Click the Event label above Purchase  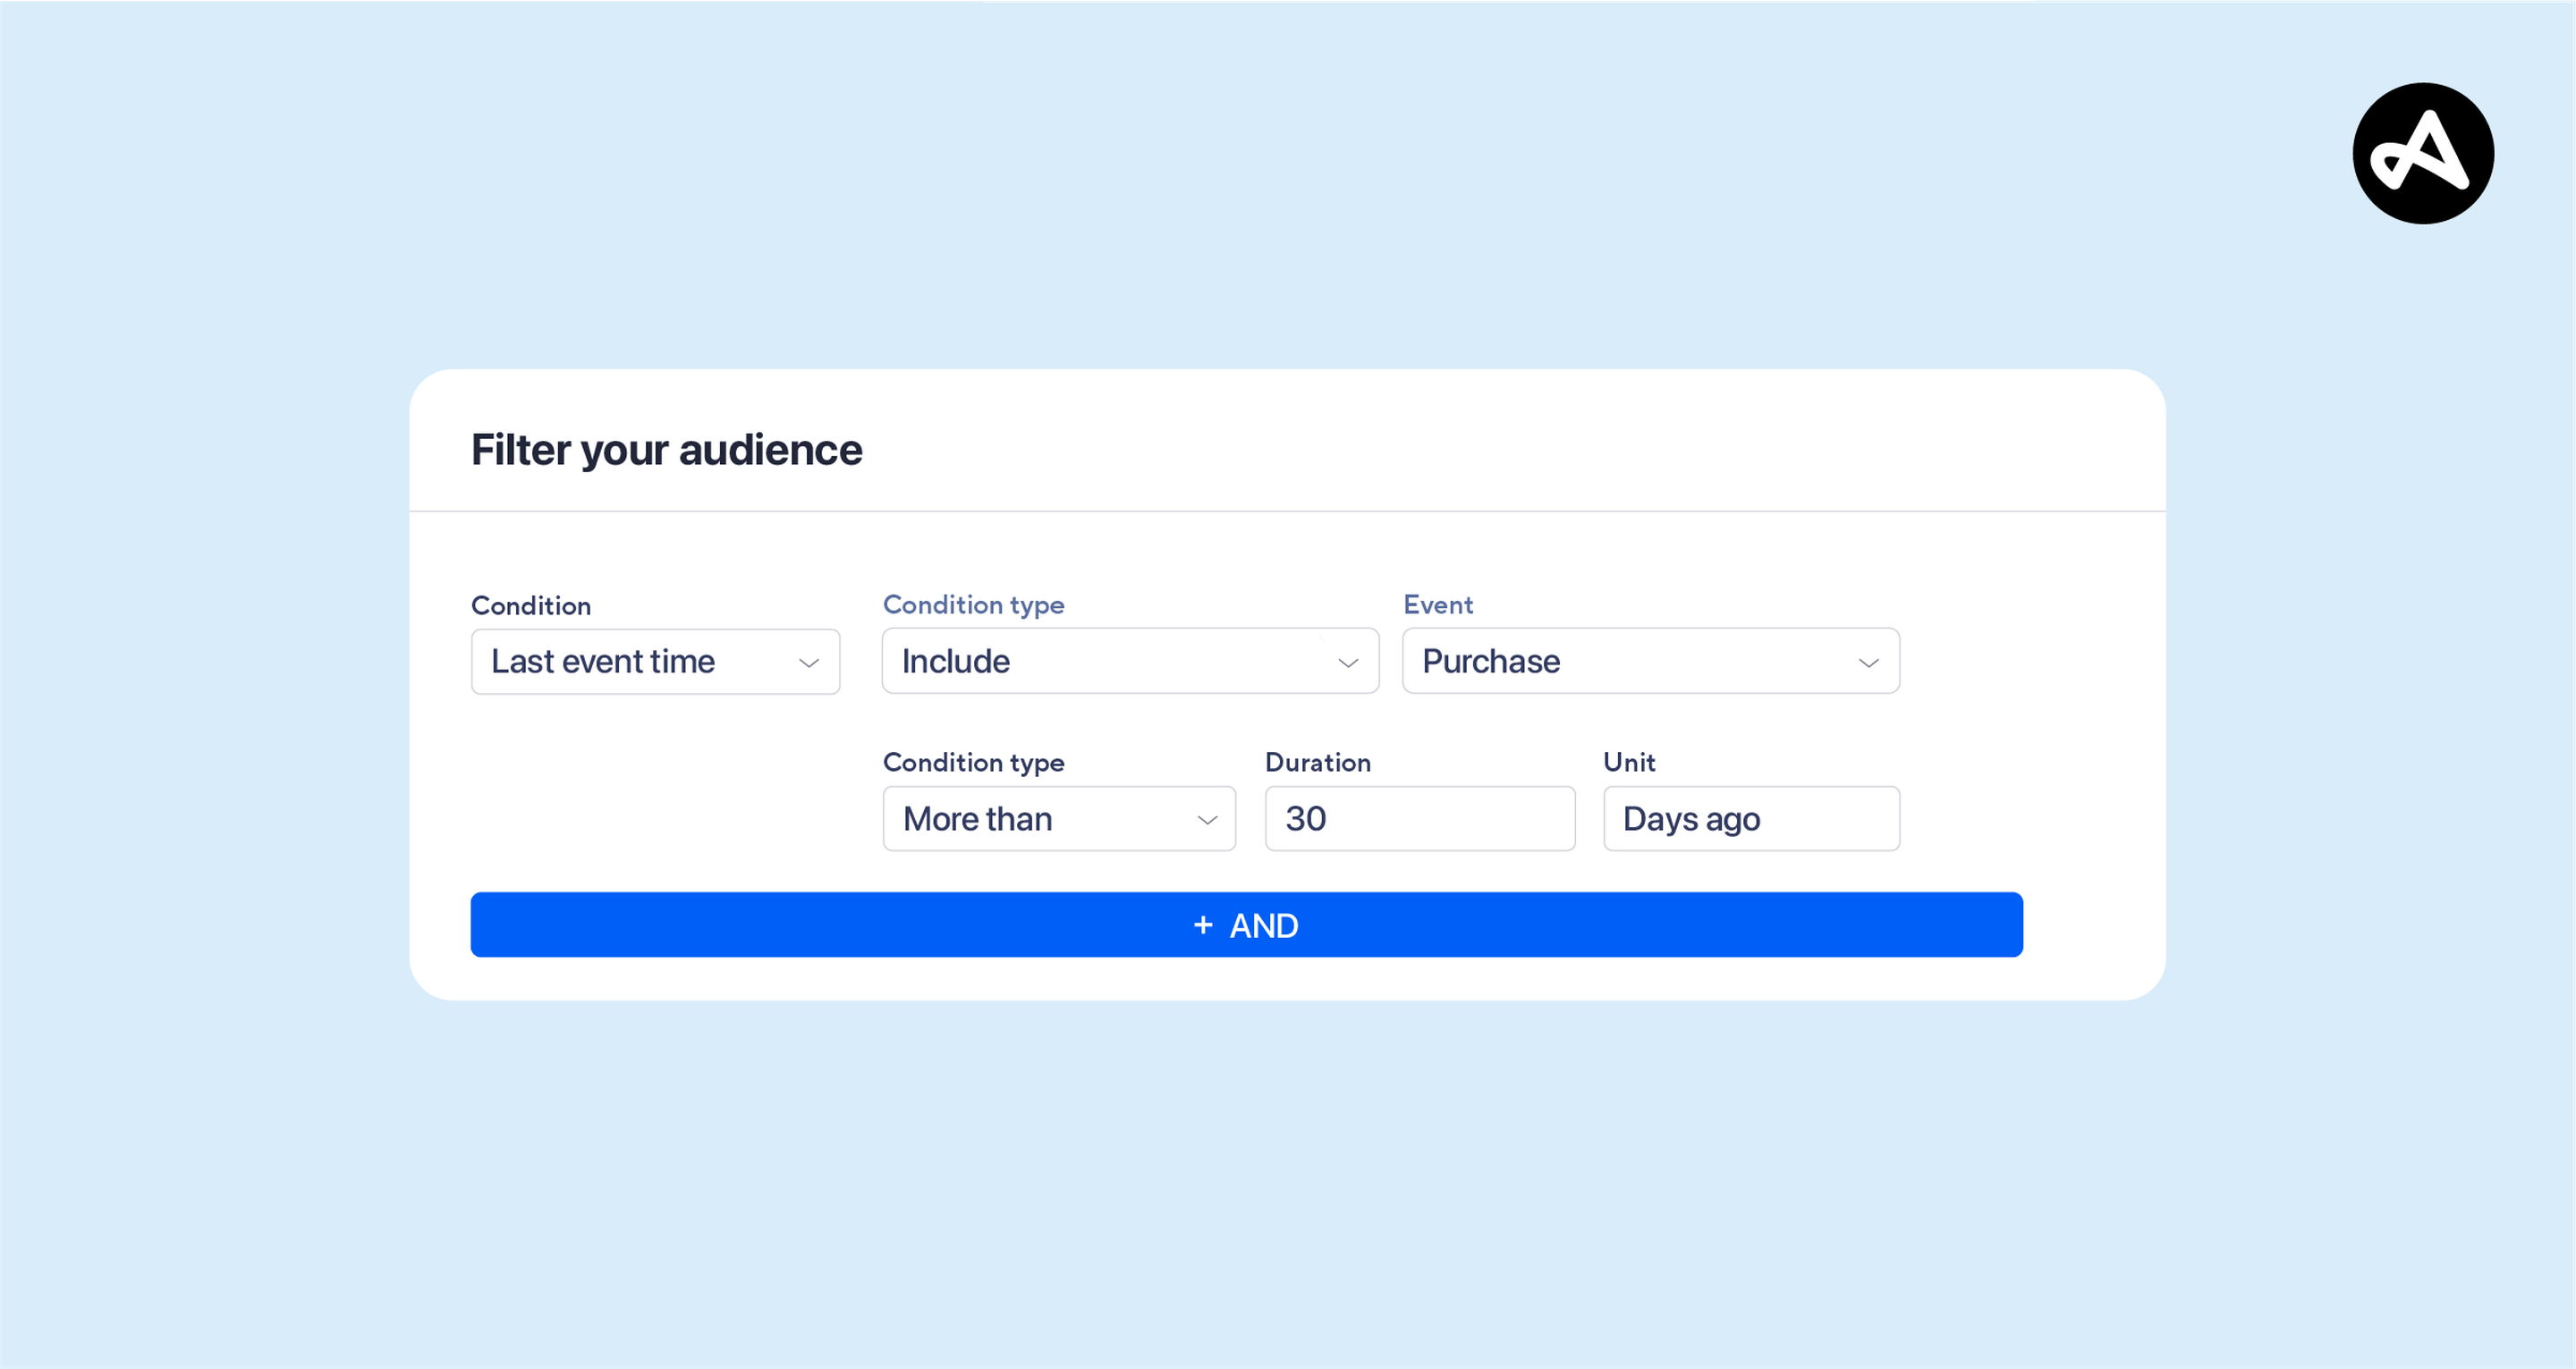pyautogui.click(x=1437, y=605)
